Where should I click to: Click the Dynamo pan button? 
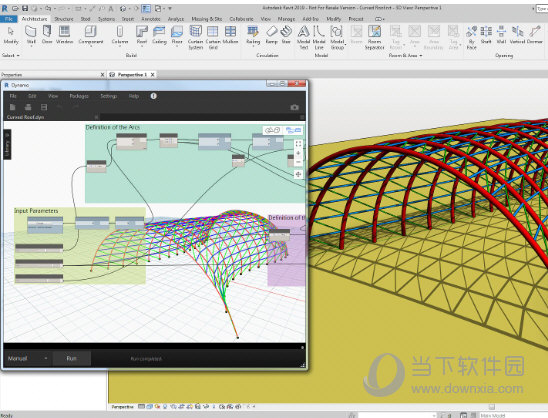pyautogui.click(x=298, y=174)
